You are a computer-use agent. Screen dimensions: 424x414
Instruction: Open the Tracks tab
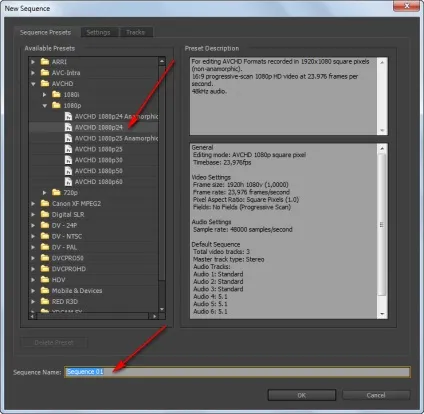136,32
